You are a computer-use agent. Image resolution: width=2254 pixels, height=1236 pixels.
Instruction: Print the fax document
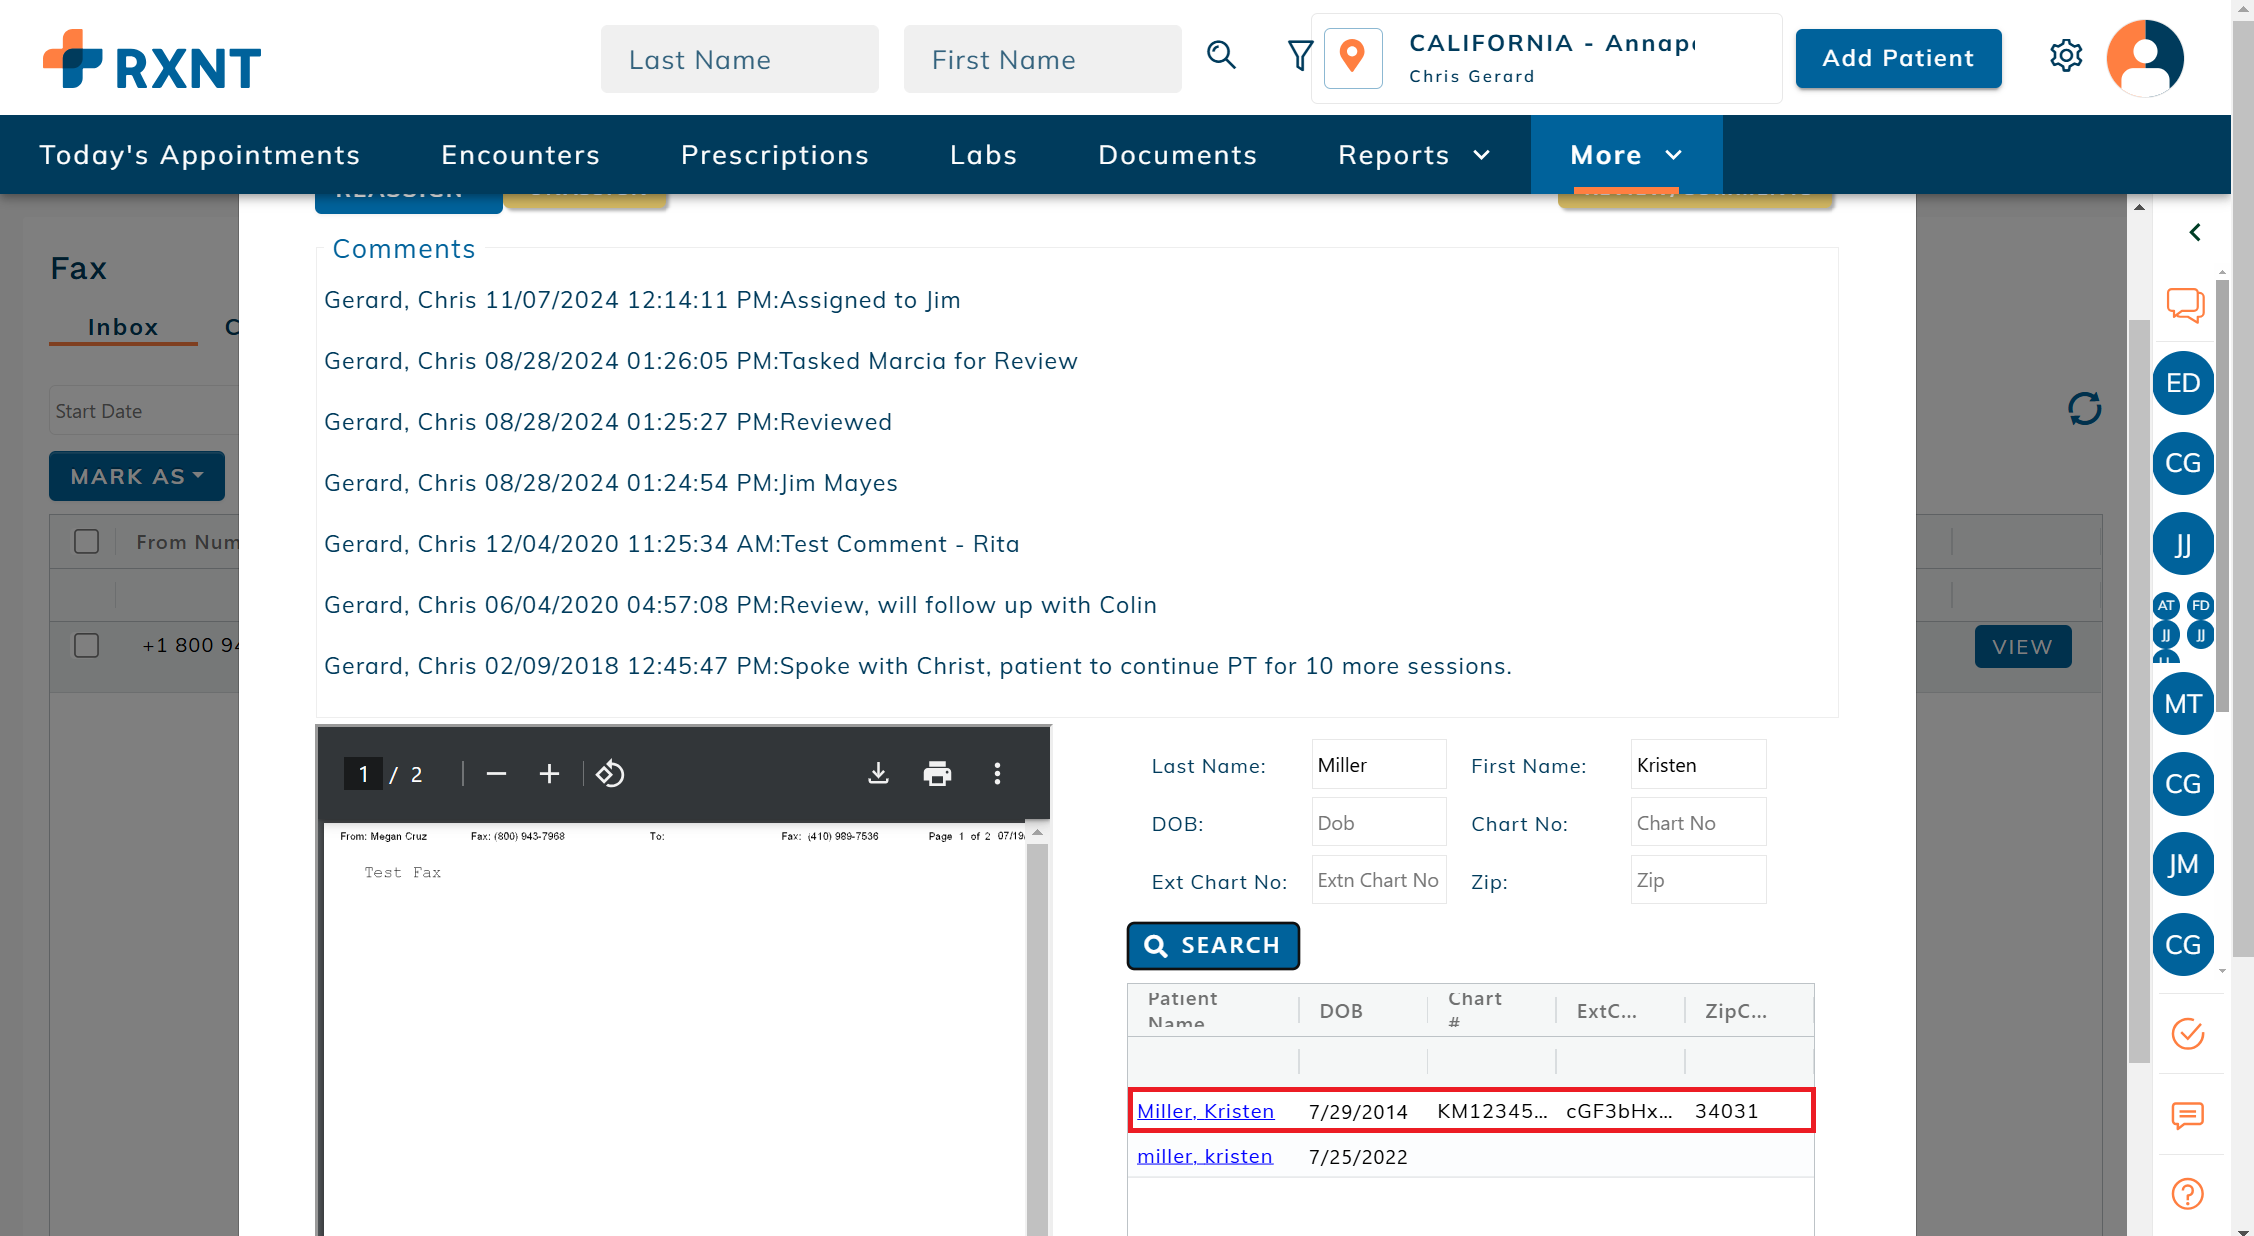(x=937, y=773)
